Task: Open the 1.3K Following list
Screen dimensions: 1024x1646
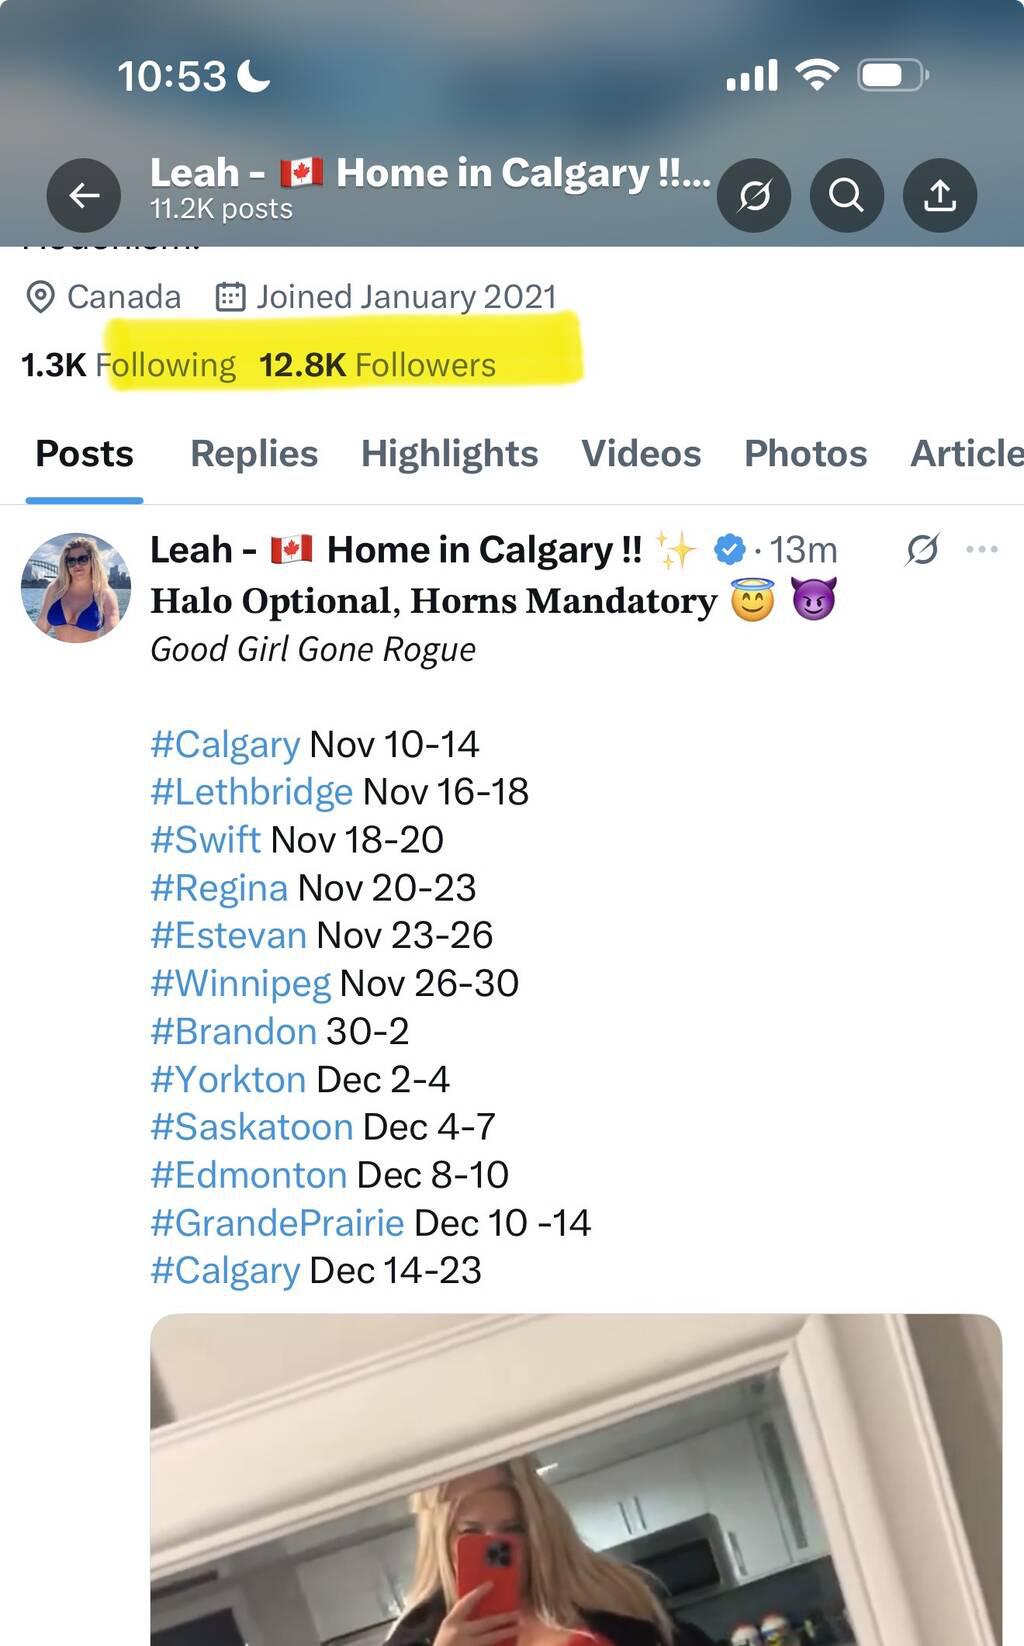Action: click(128, 365)
